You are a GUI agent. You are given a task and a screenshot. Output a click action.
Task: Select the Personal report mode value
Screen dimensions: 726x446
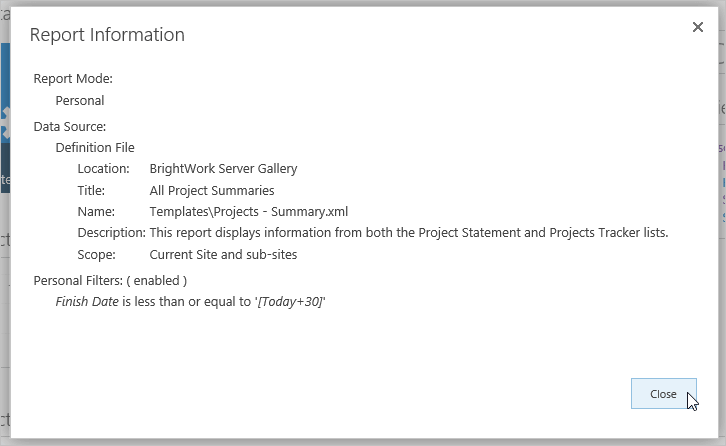pos(80,100)
